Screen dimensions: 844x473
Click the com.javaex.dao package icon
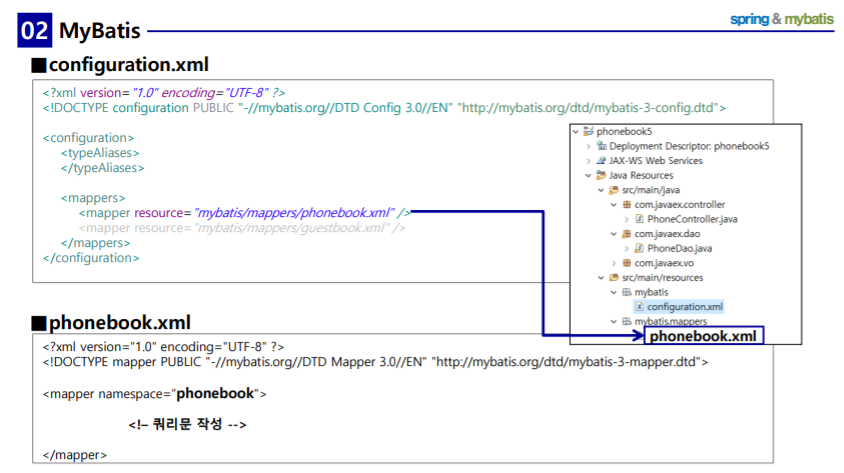[x=627, y=234]
